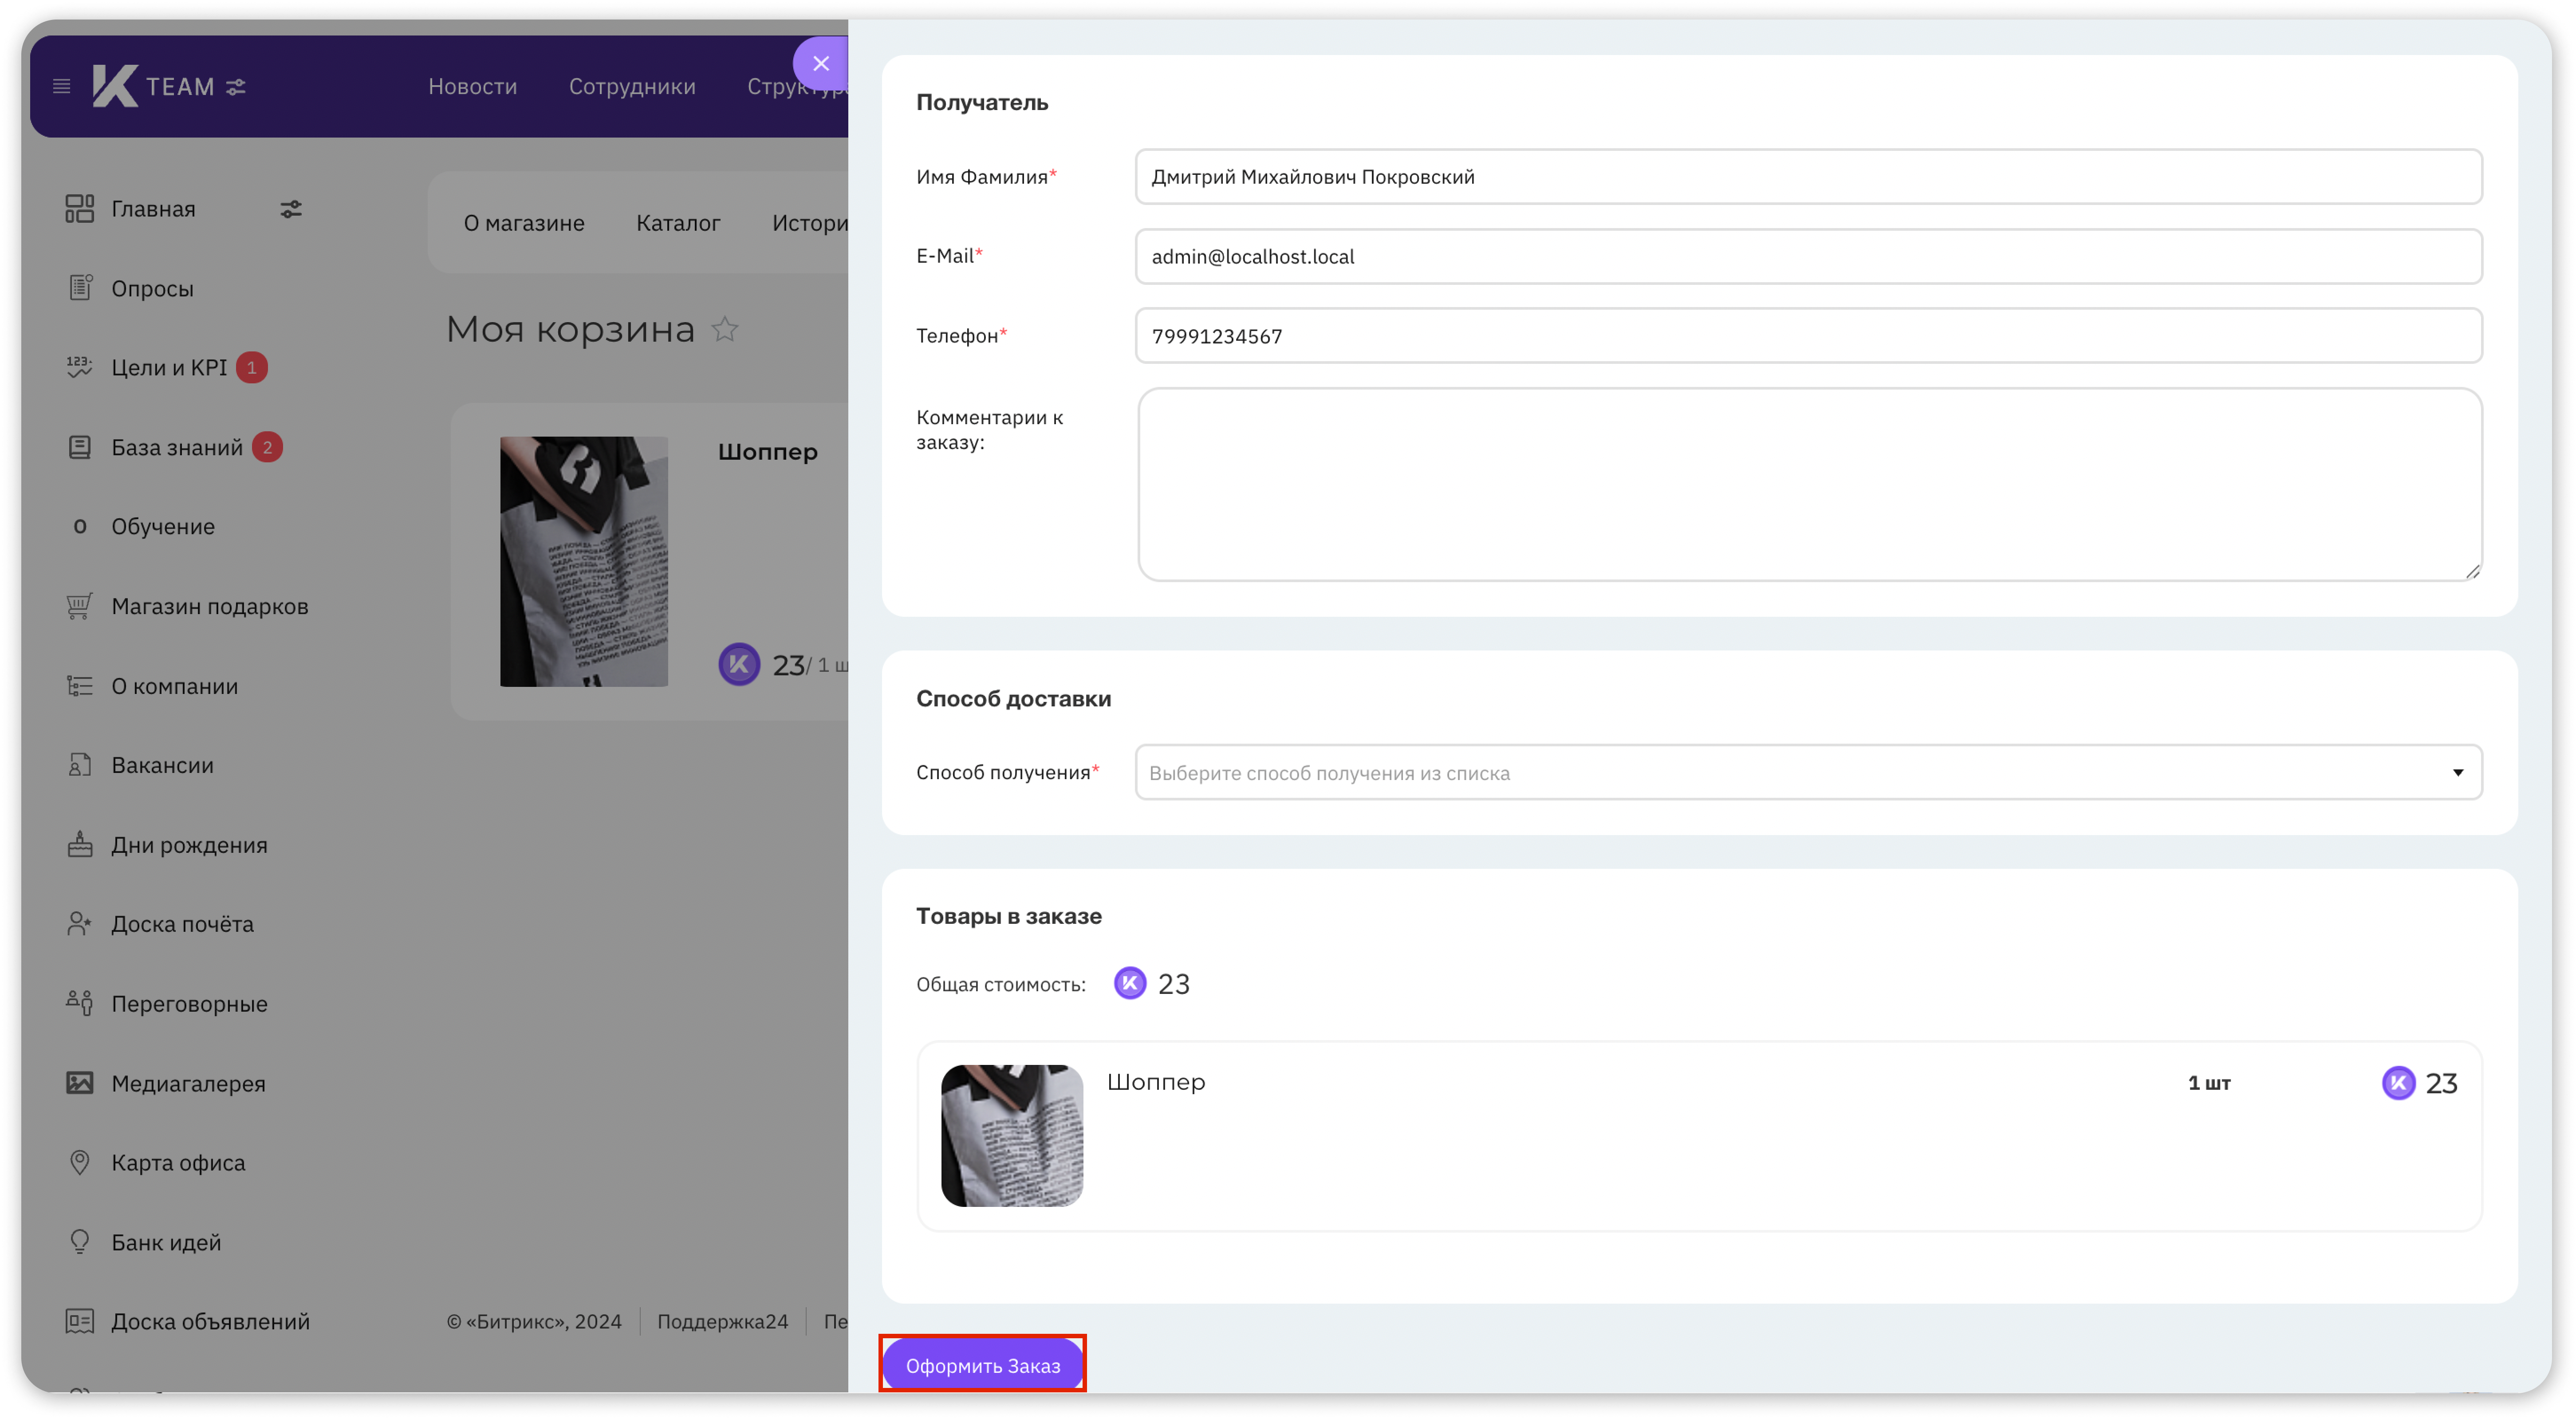Switch to Каталог tab
This screenshot has width=2576, height=1419.
pos(678,223)
